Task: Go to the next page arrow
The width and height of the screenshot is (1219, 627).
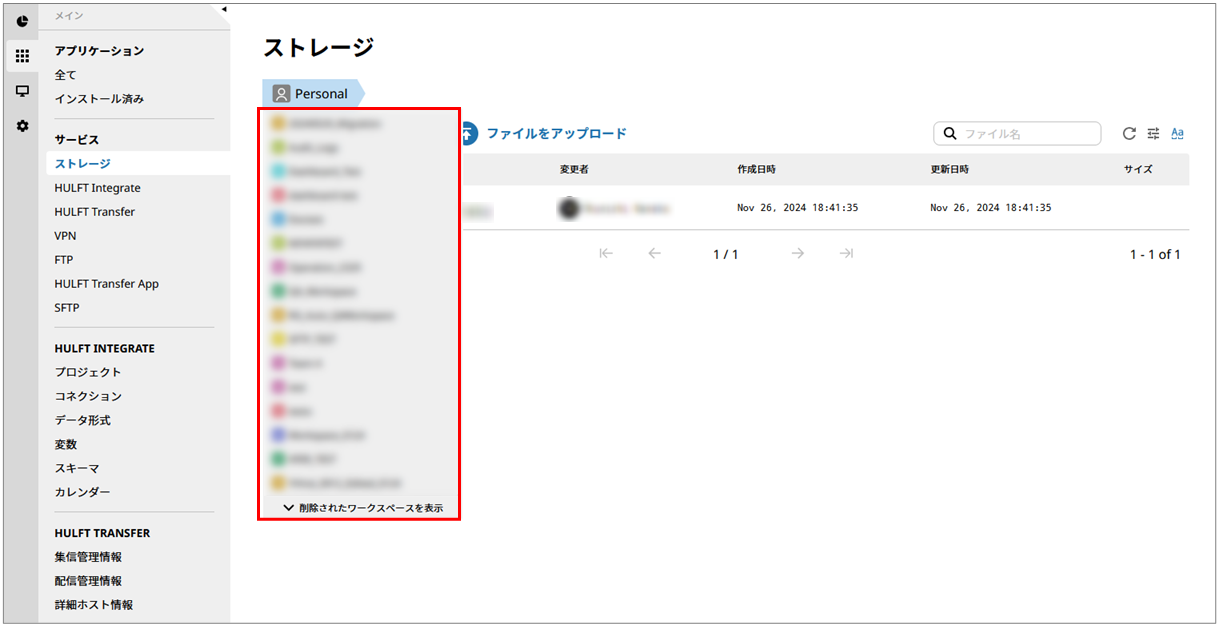Action: (x=798, y=254)
